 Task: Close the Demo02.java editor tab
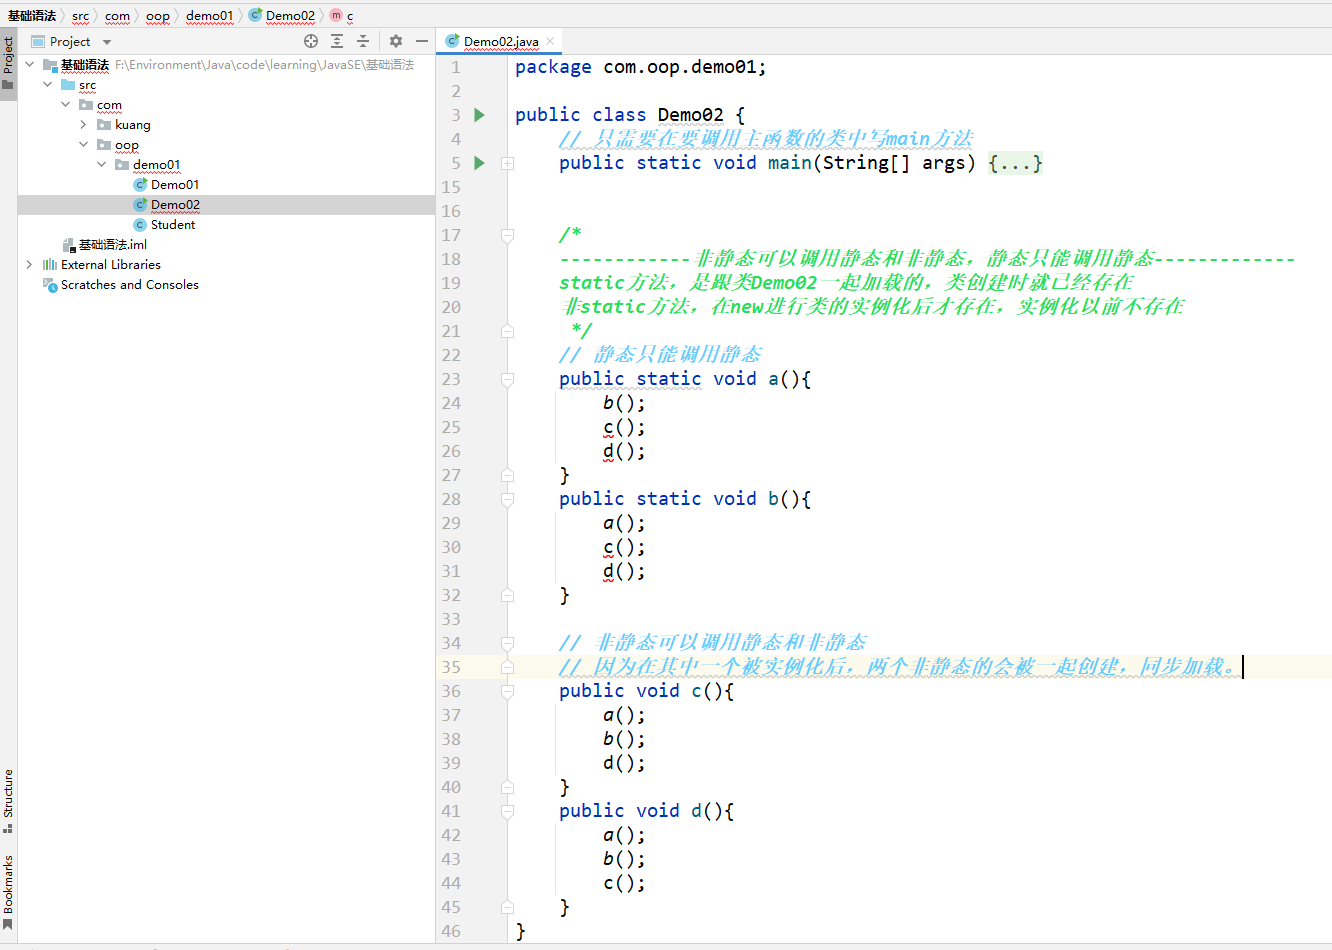coord(550,41)
